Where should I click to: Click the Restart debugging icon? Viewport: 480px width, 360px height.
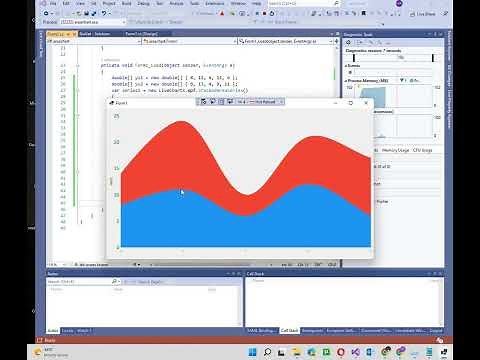pos(272,14)
